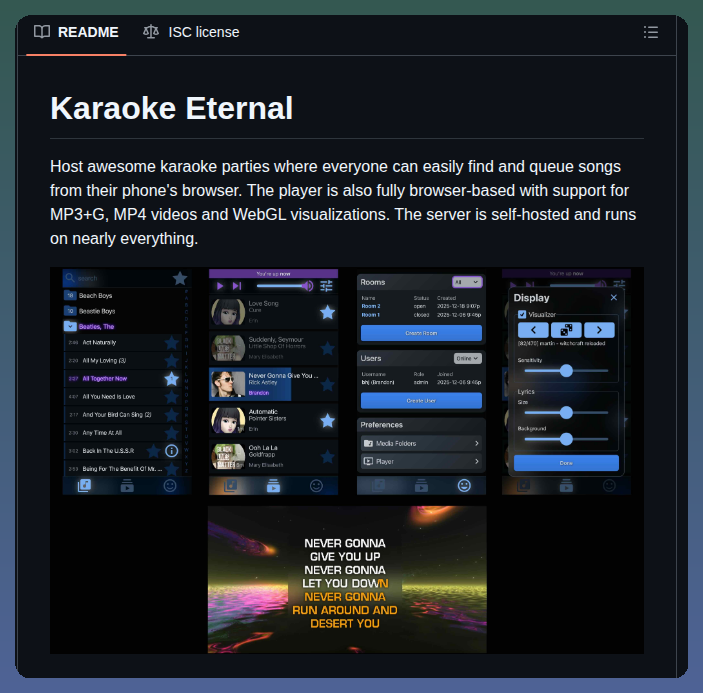
Task: Click the Player icon in Preferences
Action: click(368, 461)
